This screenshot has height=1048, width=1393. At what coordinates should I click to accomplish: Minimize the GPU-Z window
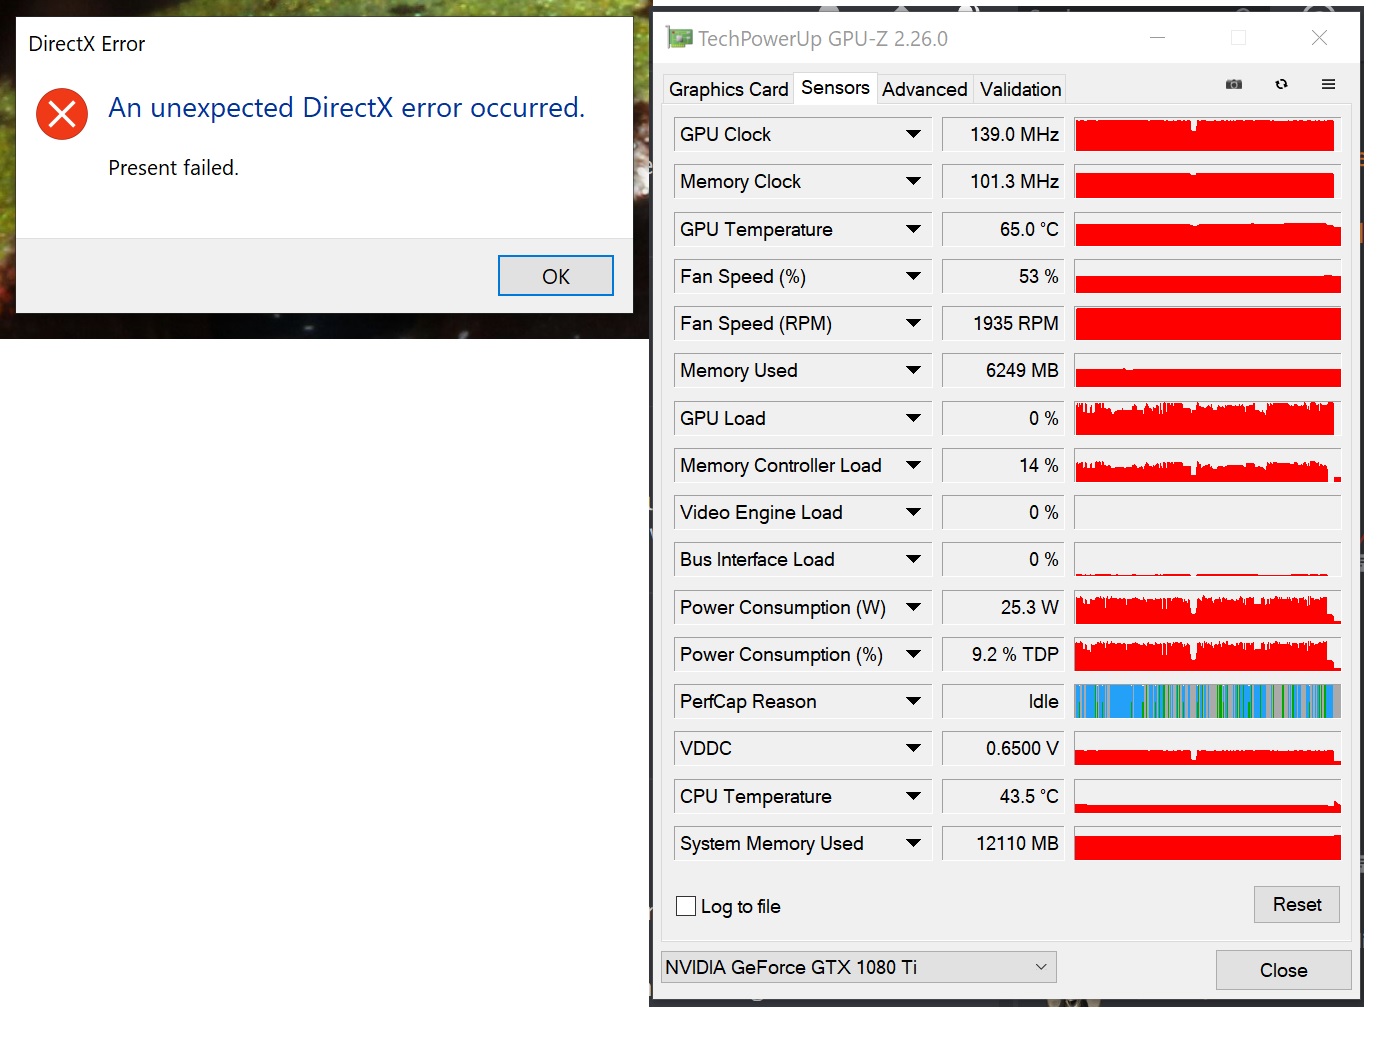1158,38
